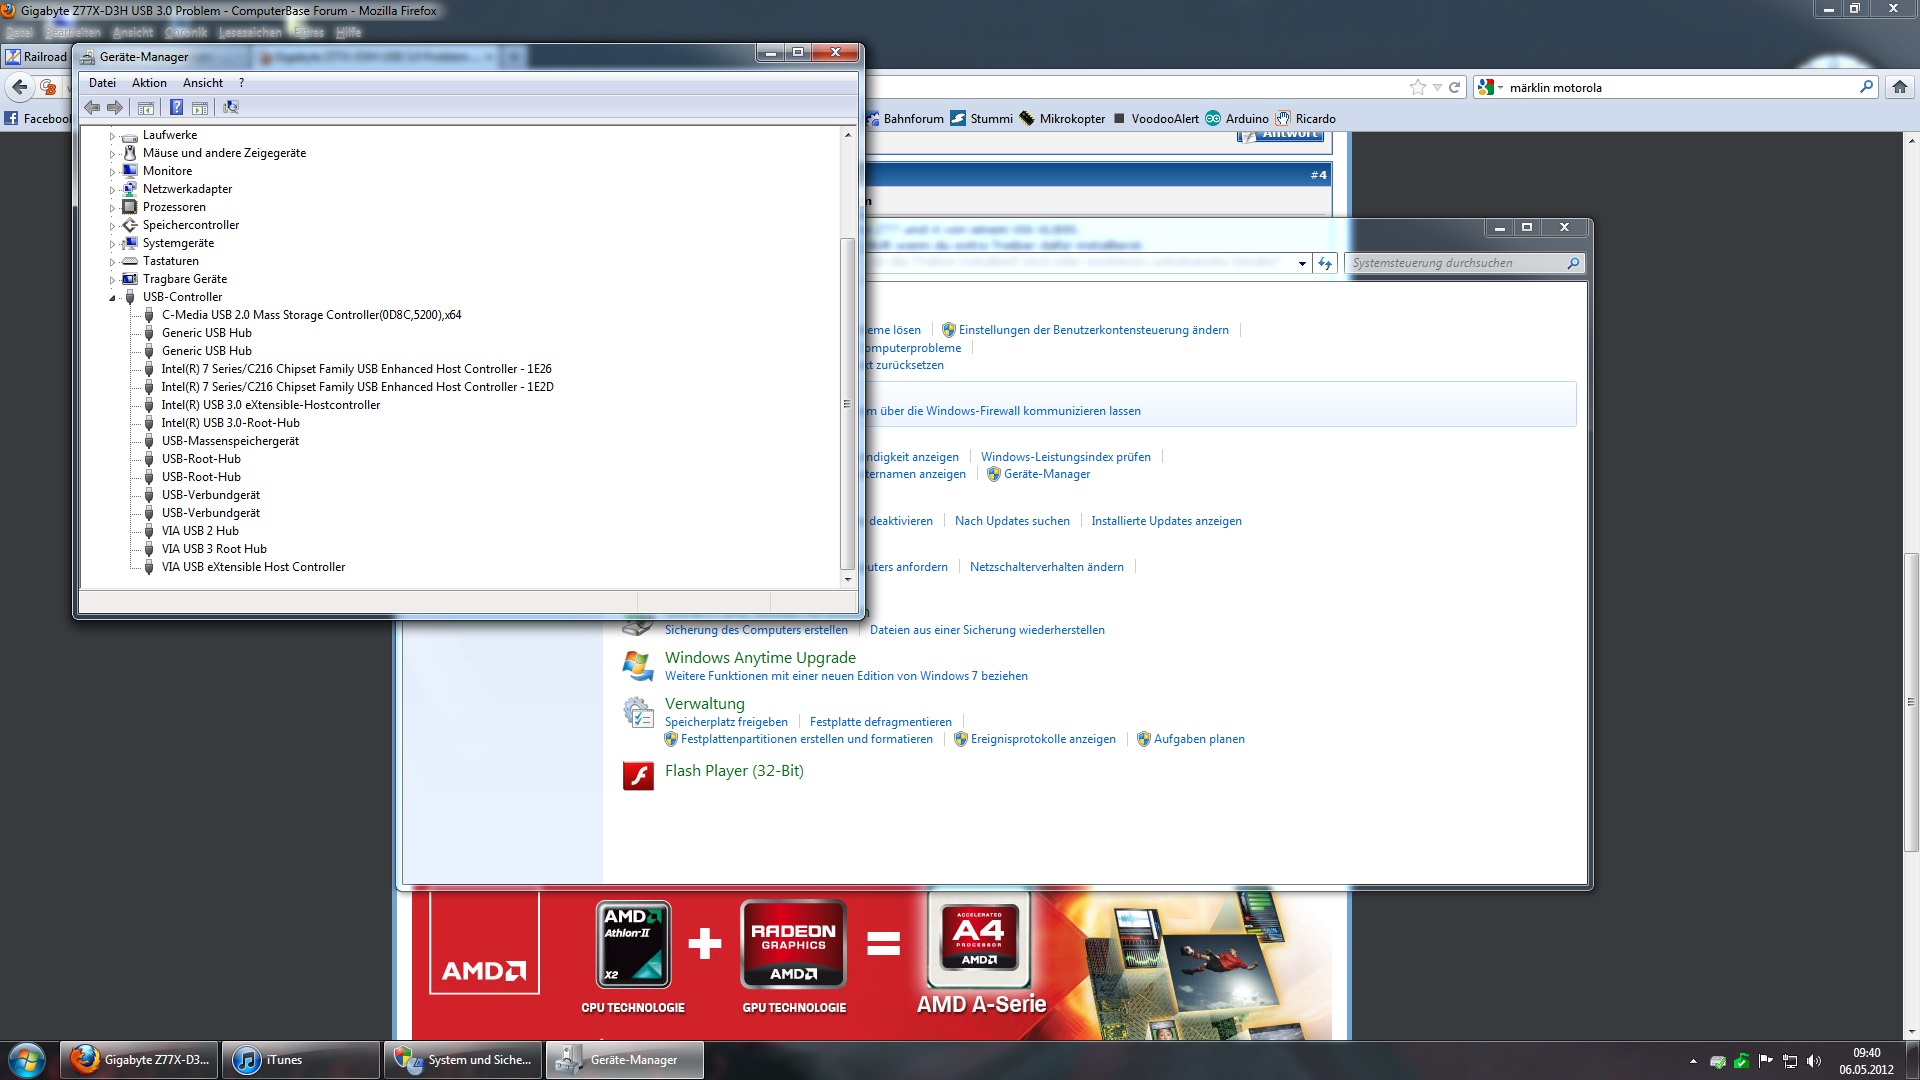Open the Ansicht menu
This screenshot has height=1080, width=1920.
click(203, 83)
